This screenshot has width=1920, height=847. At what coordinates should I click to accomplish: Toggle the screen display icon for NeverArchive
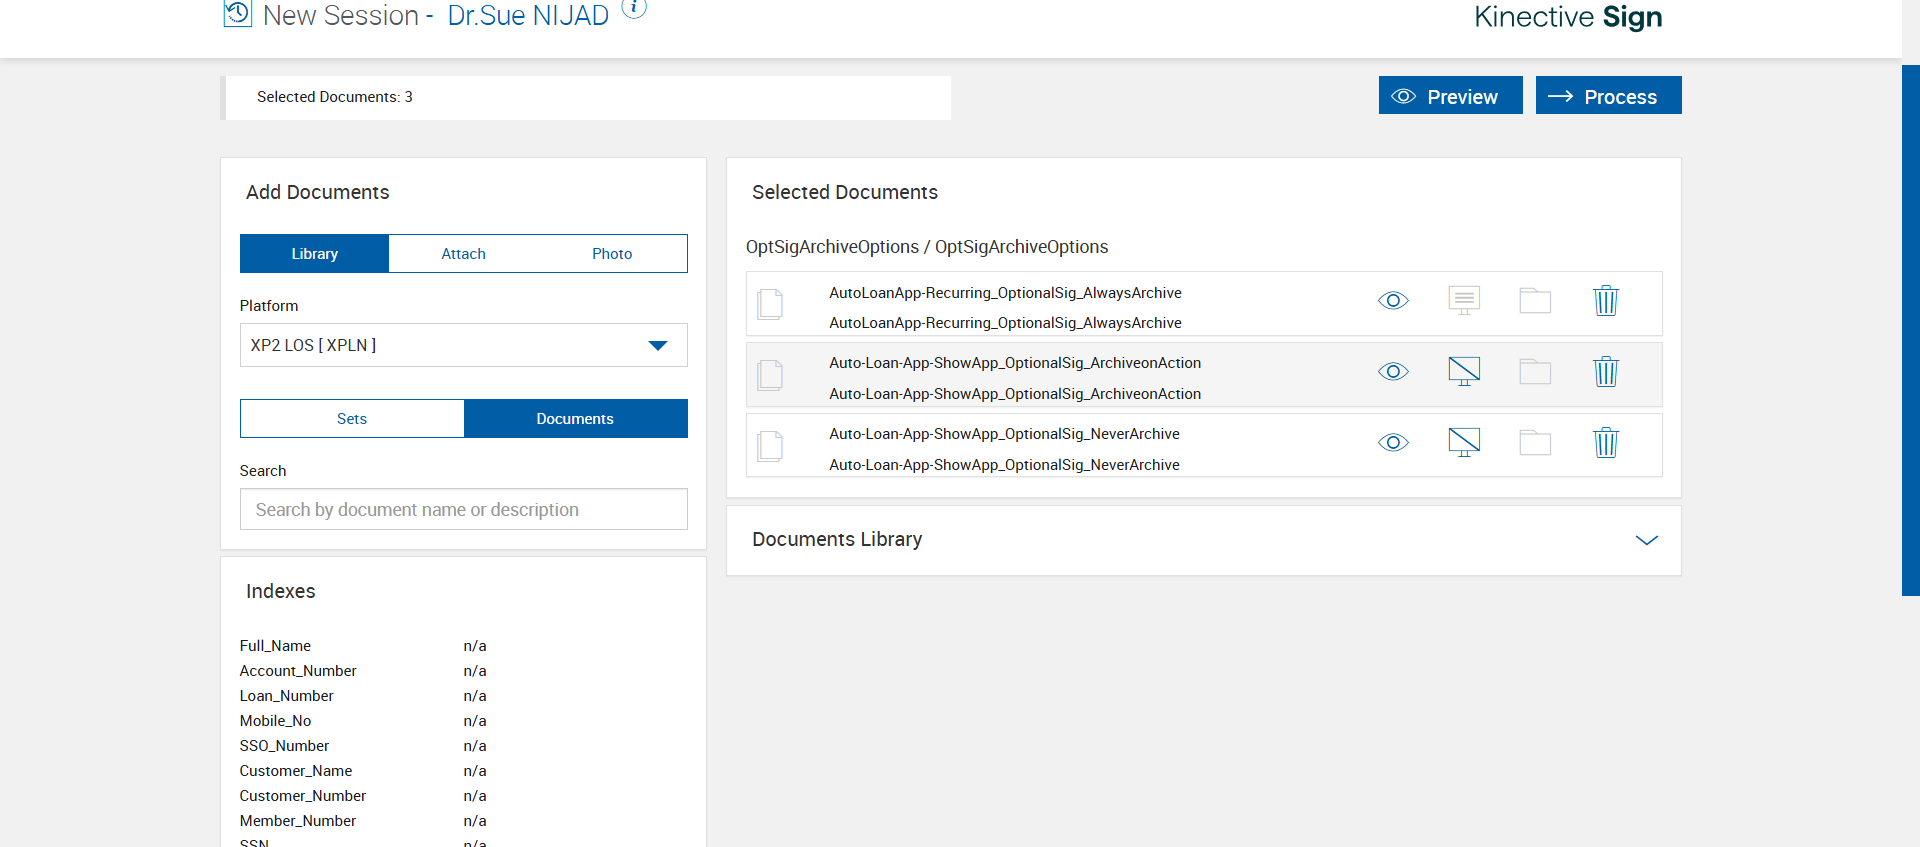(1464, 442)
